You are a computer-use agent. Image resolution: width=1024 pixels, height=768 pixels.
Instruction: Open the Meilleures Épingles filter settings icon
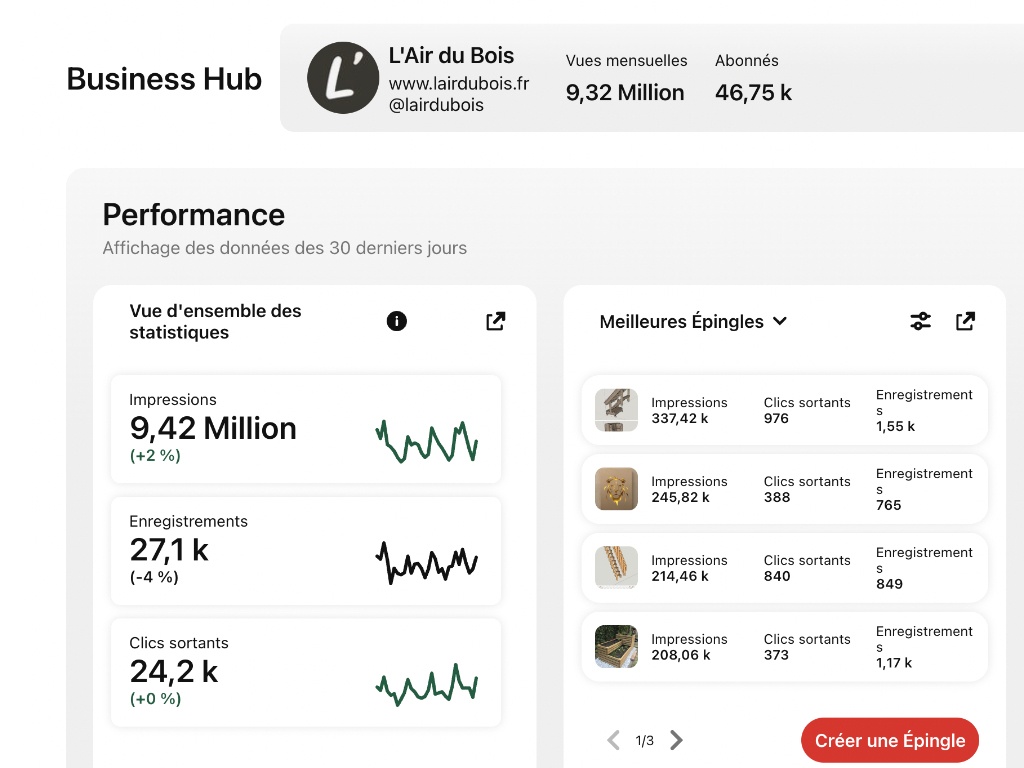(x=921, y=321)
